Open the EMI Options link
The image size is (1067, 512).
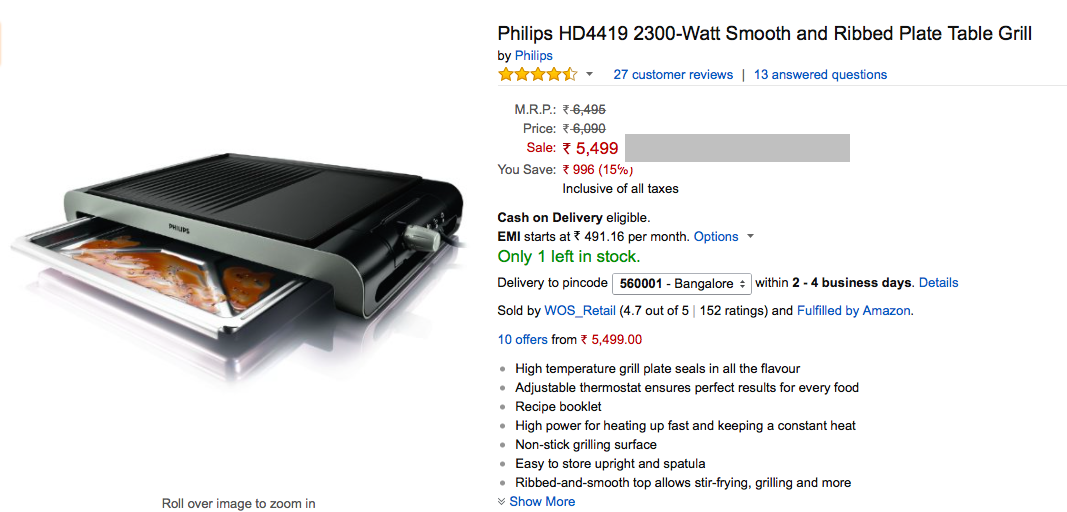point(716,237)
